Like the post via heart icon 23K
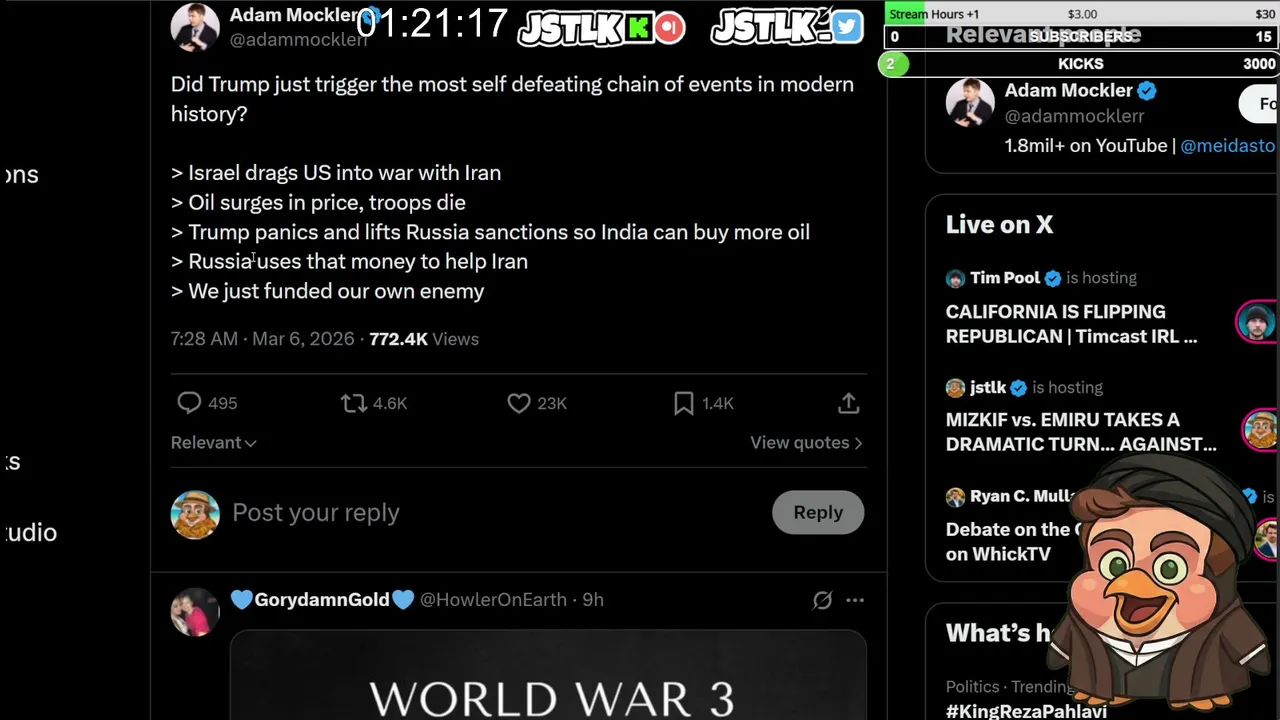1280x720 pixels. click(518, 403)
